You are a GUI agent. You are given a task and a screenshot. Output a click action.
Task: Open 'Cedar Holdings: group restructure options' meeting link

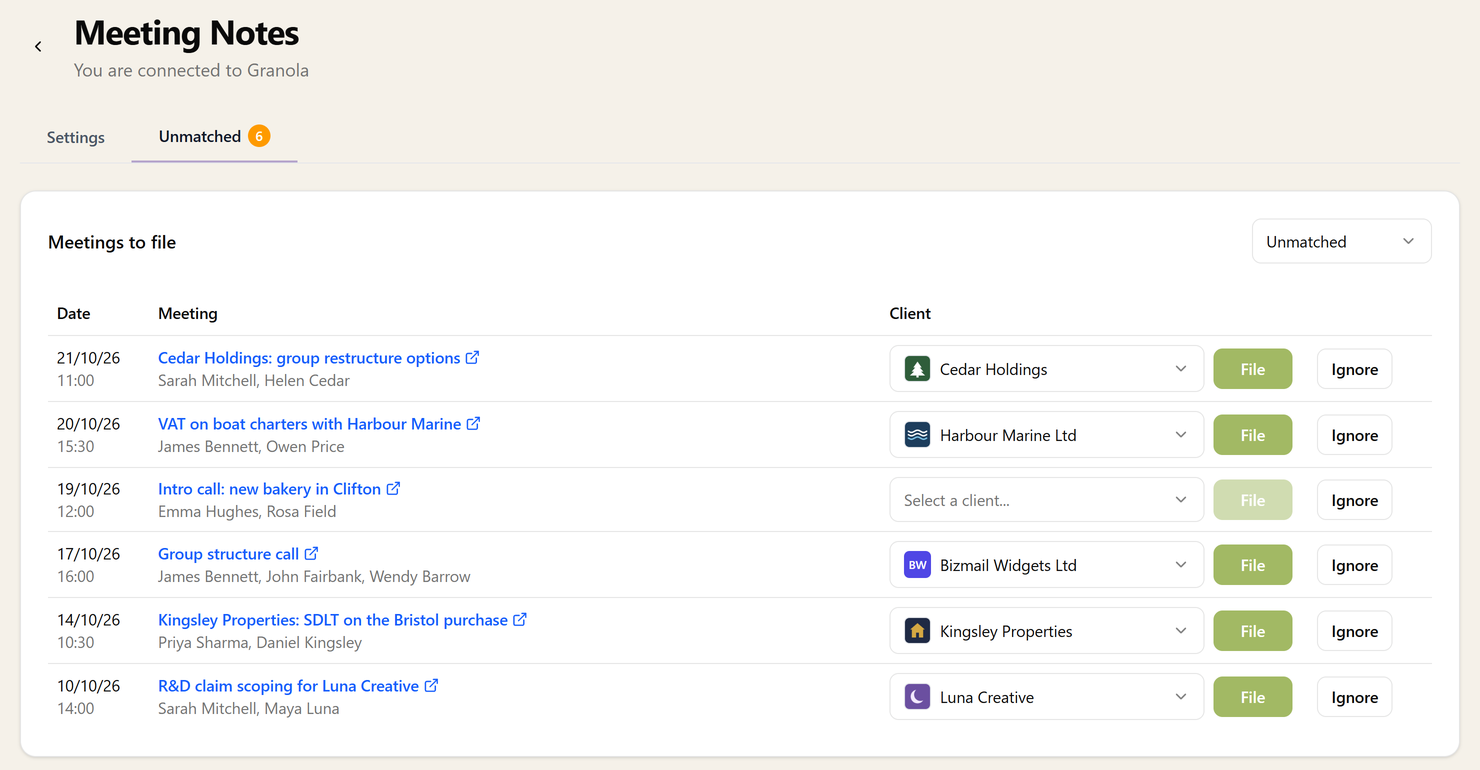[x=309, y=358]
